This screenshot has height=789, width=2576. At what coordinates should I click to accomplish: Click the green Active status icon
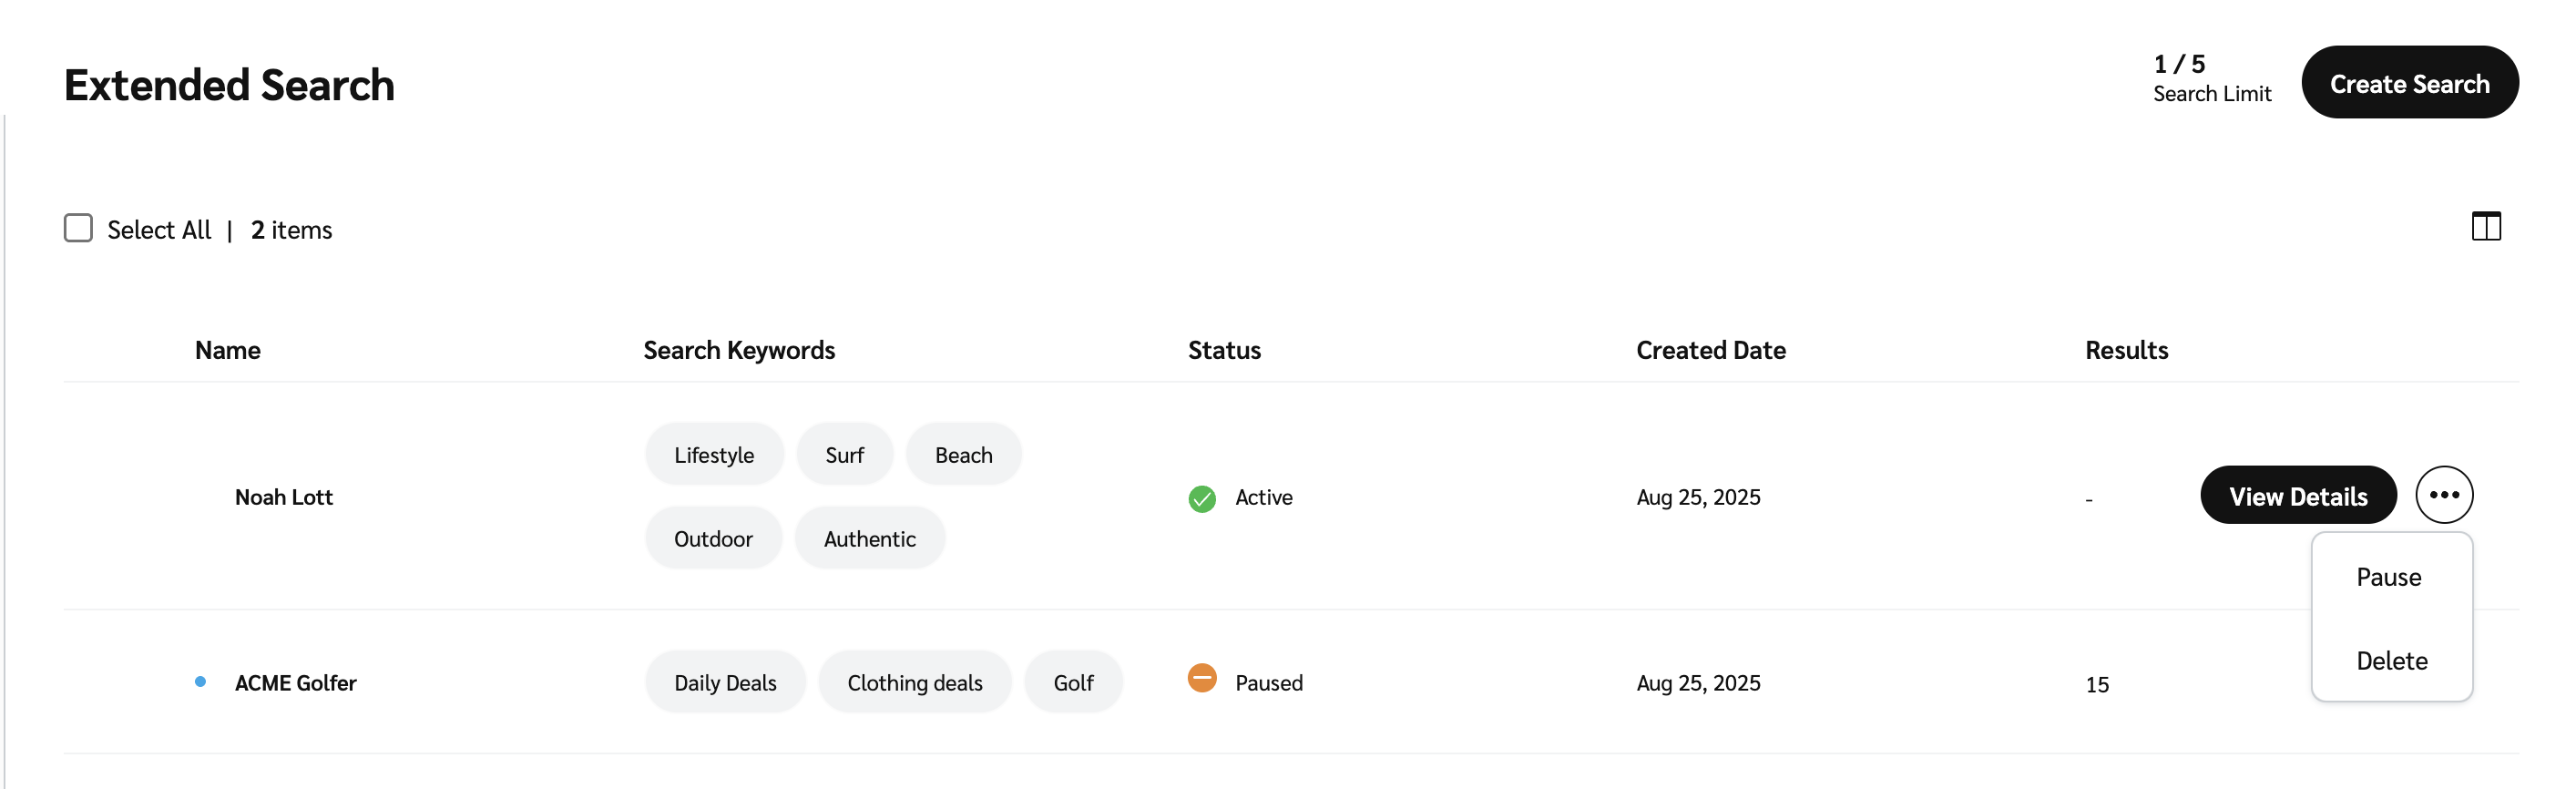[x=1201, y=498]
